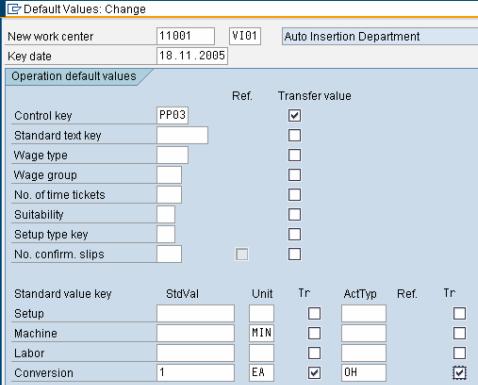478x385 pixels.
Task: Click the plant field VI01
Action: pyautogui.click(x=245, y=36)
